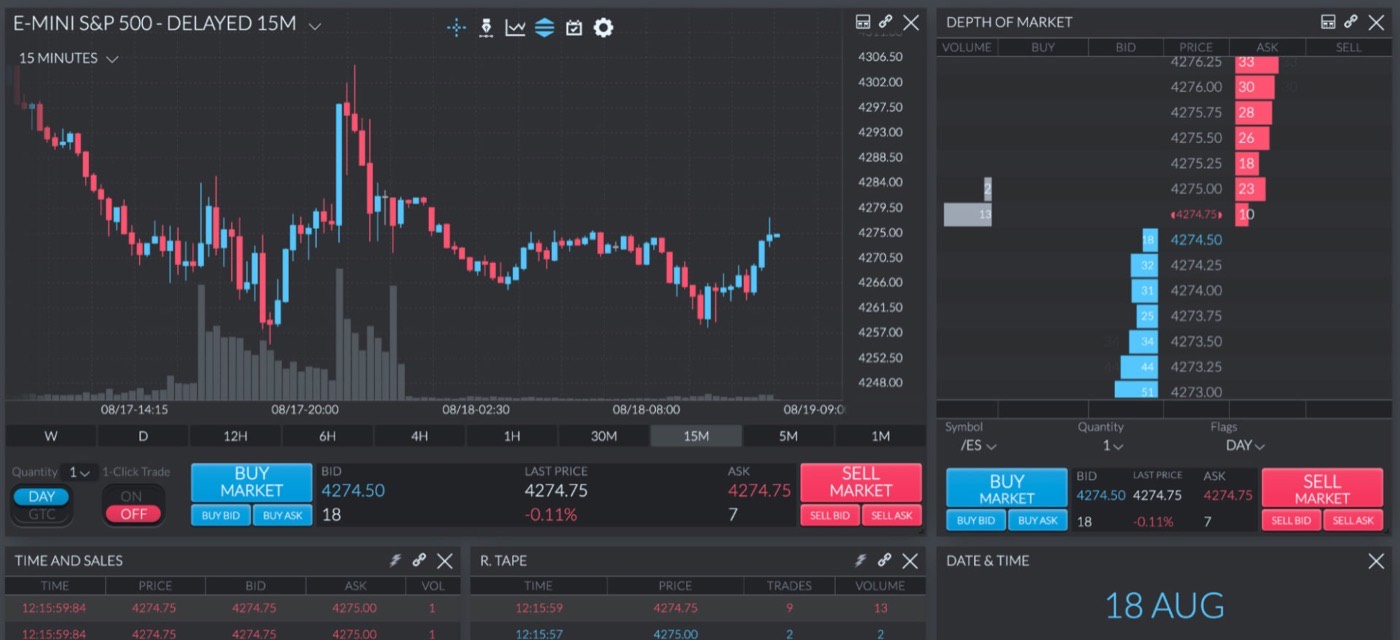This screenshot has height=640, width=1400.
Task: Switch chart to D timeframe
Action: [x=143, y=436]
